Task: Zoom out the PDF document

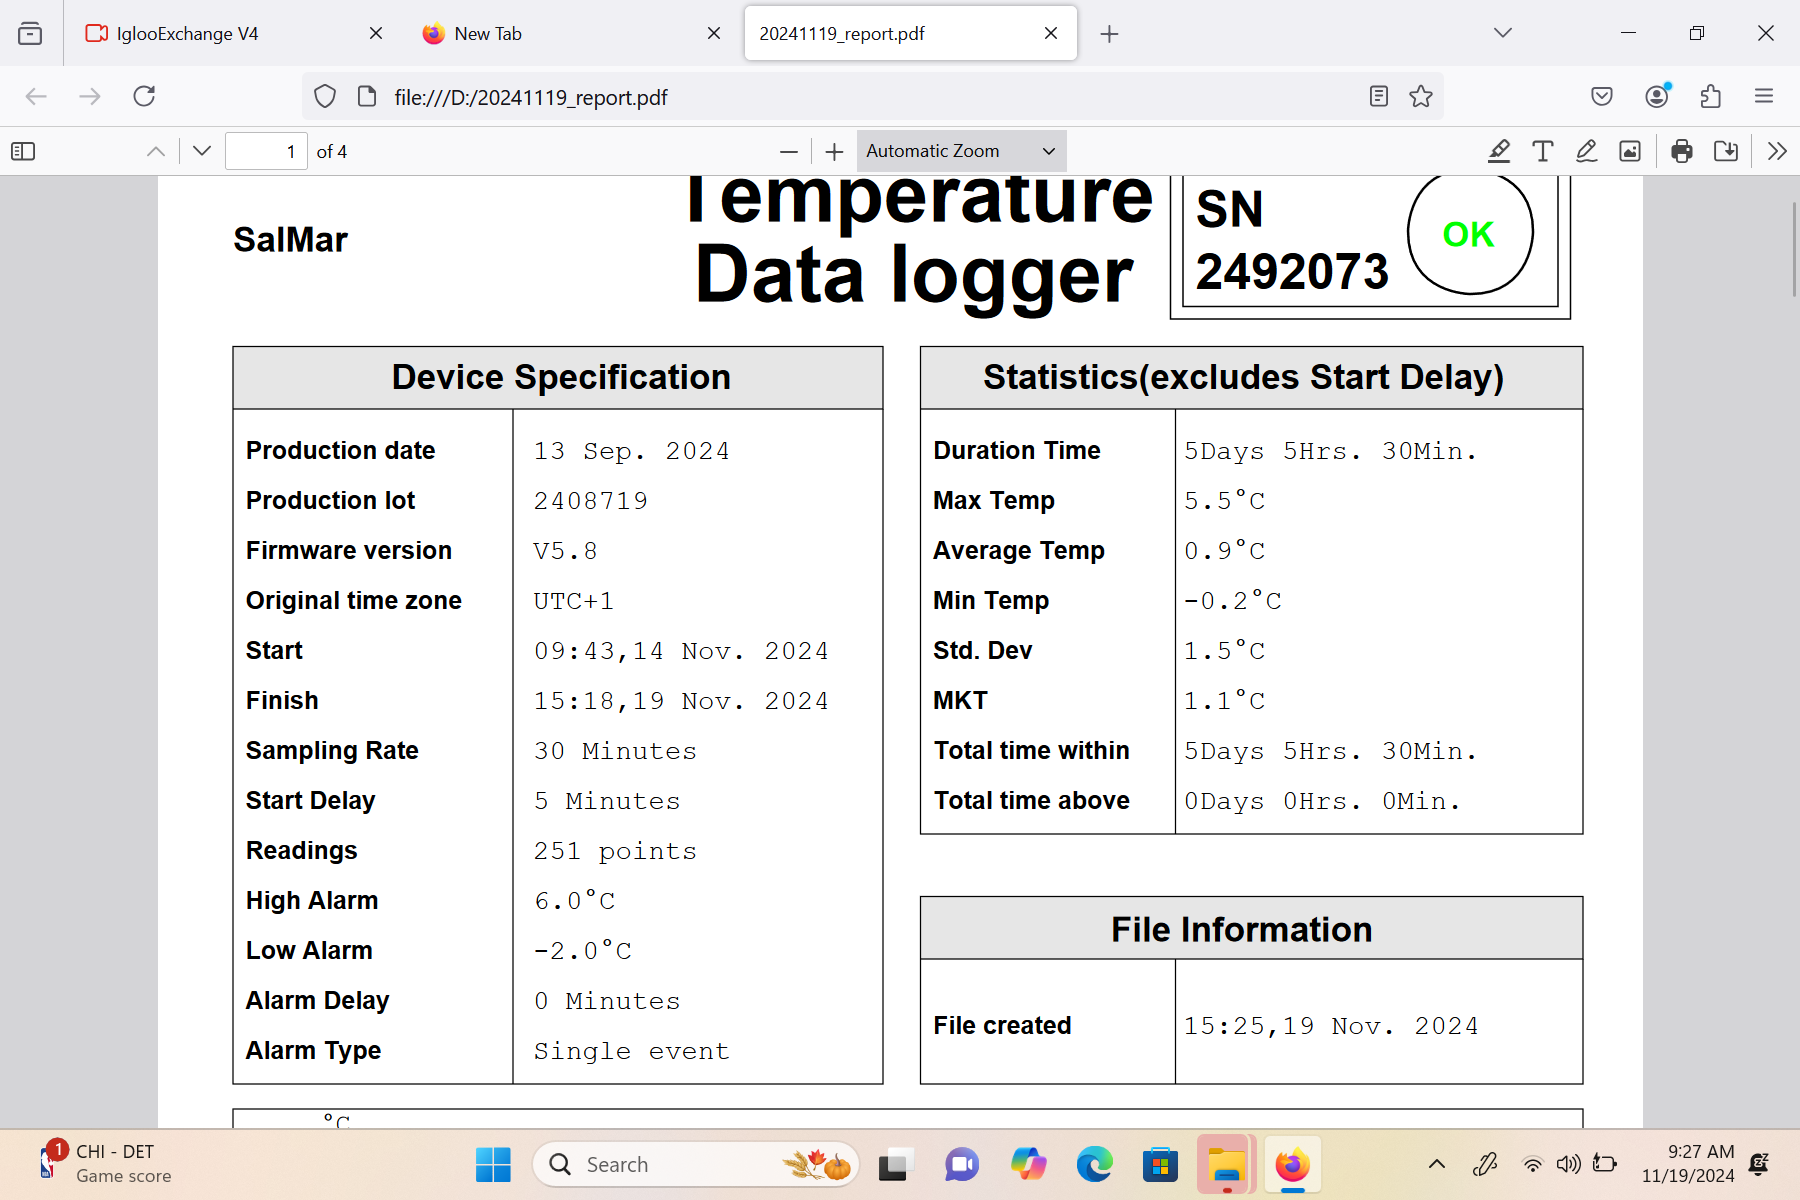Action: point(789,151)
